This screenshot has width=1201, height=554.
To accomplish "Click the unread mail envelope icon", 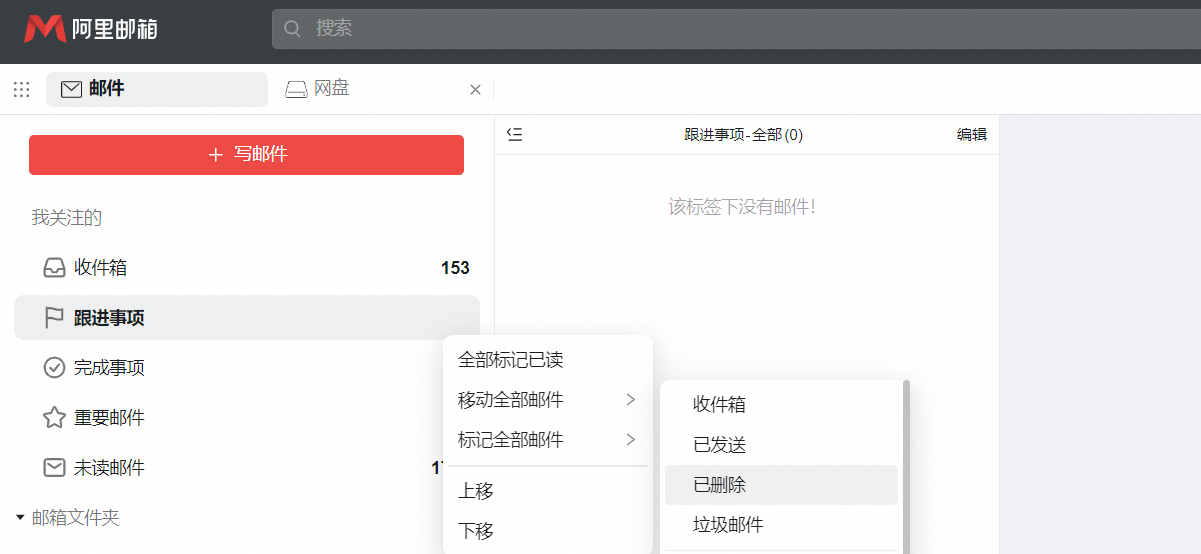I will coord(54,468).
